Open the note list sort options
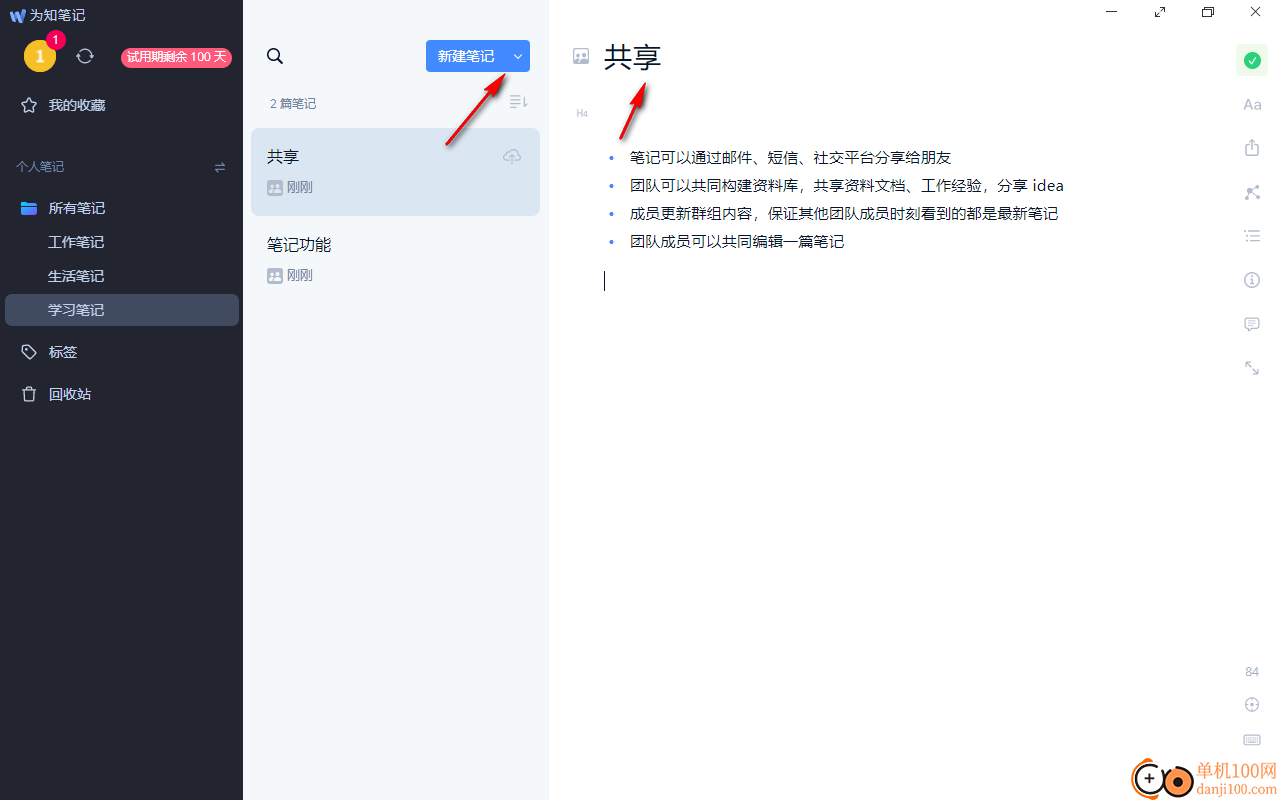1280x800 pixels. tap(518, 102)
